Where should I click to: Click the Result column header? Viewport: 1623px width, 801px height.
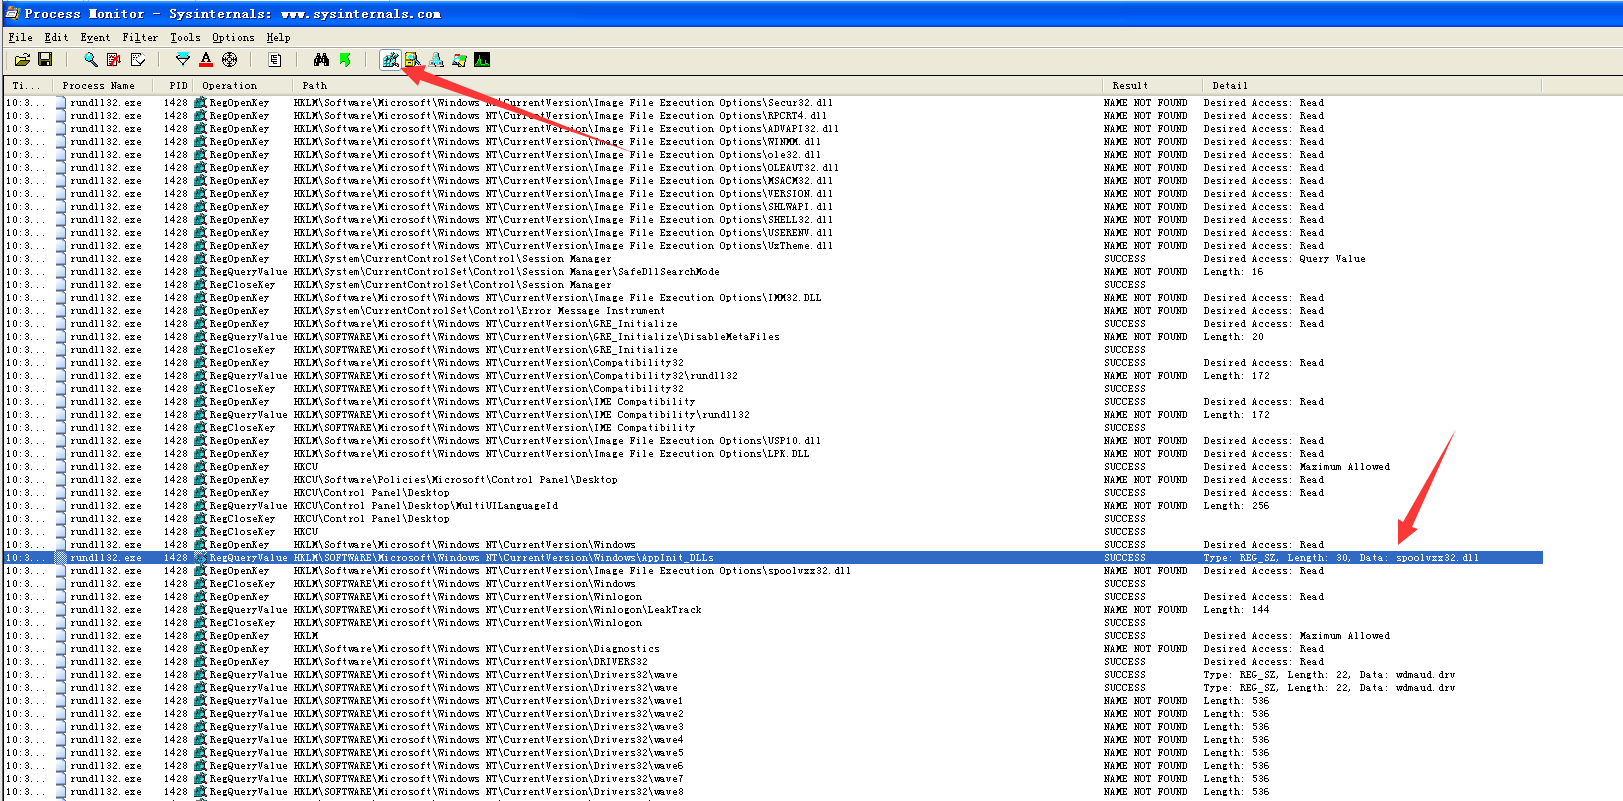click(1152, 86)
